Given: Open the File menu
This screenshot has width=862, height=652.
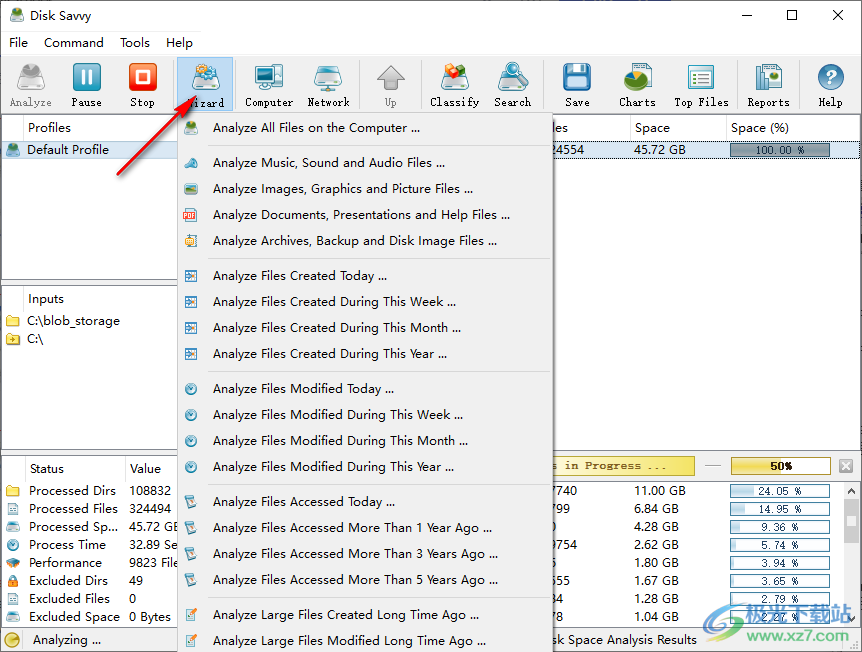Looking at the screenshot, I should tap(18, 42).
